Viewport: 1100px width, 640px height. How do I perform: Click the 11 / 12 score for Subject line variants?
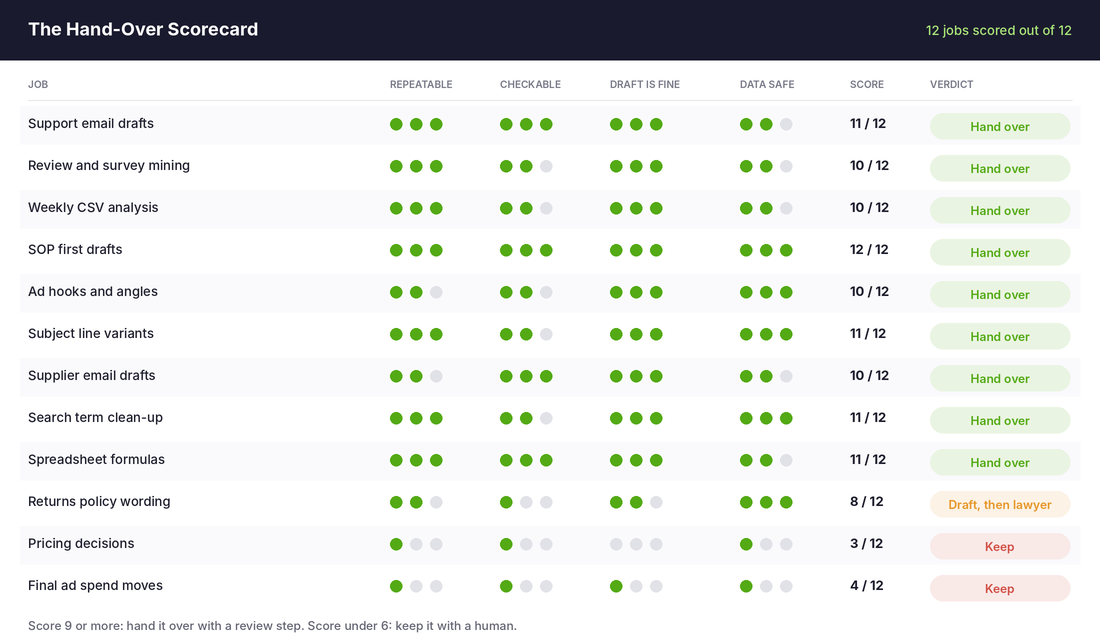pos(868,333)
